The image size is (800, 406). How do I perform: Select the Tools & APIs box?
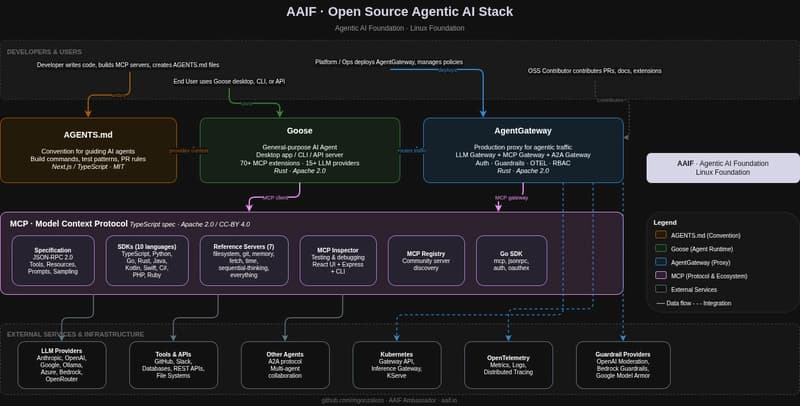click(173, 365)
